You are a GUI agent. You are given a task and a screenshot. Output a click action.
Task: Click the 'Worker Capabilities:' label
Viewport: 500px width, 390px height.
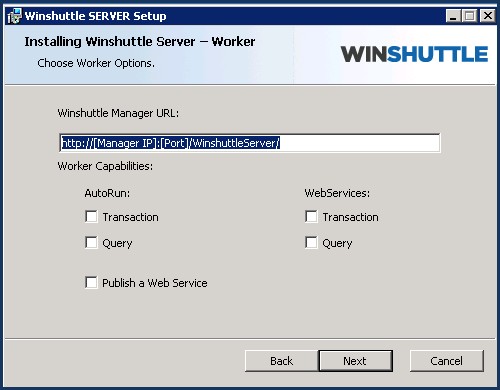pyautogui.click(x=105, y=166)
